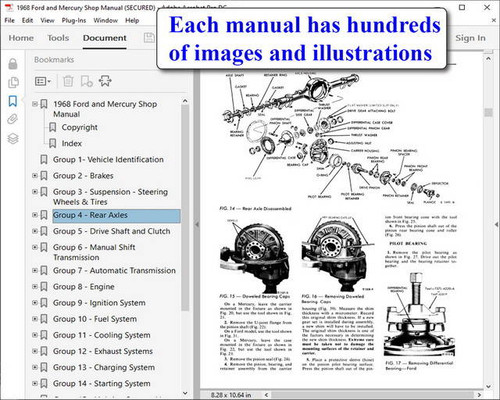The height and width of the screenshot is (400, 500).
Task: Click bookmark icon beside Group 8 - Engine
Action: tap(44, 286)
